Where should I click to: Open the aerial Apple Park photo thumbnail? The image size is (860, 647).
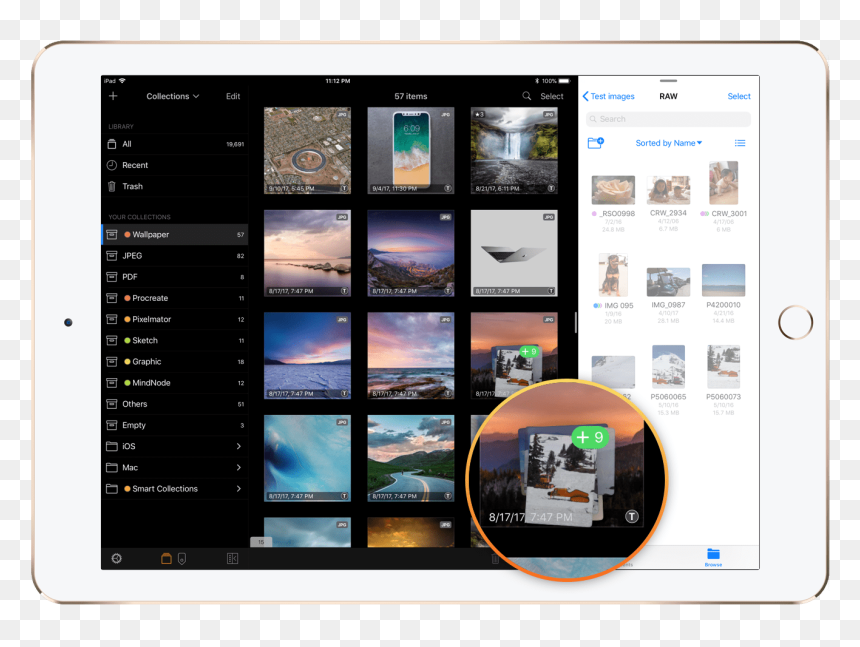307,150
